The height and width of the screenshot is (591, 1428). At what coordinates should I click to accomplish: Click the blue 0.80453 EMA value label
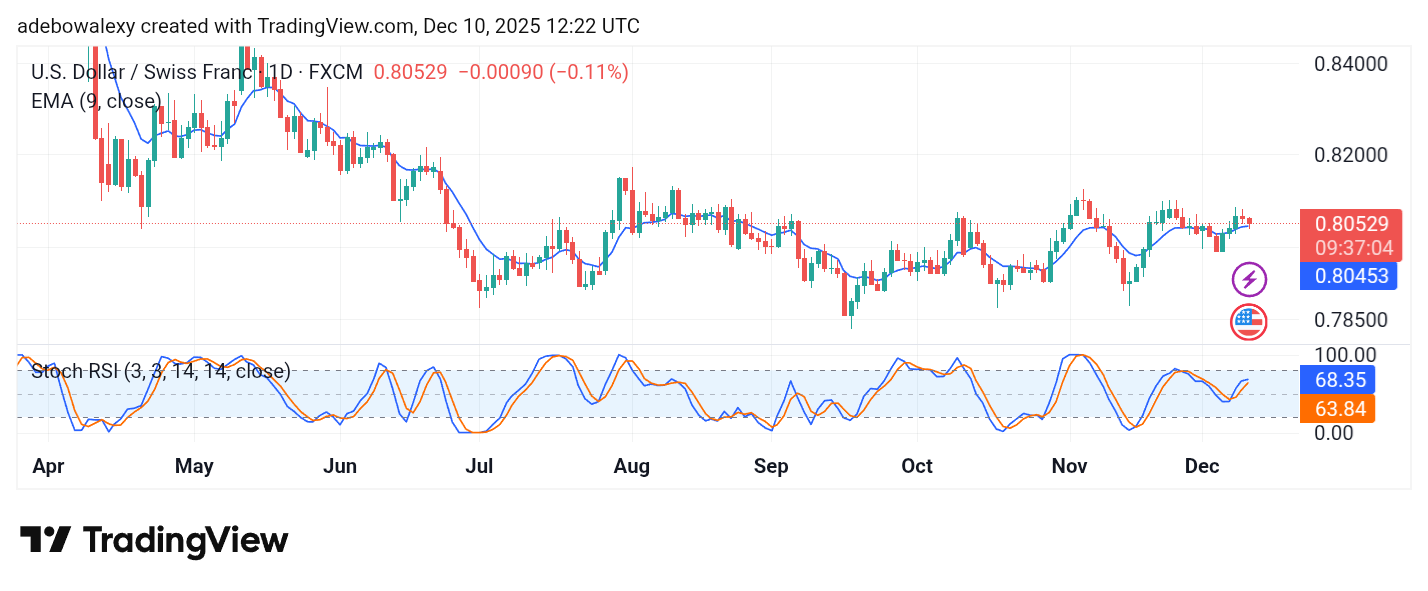1348,276
